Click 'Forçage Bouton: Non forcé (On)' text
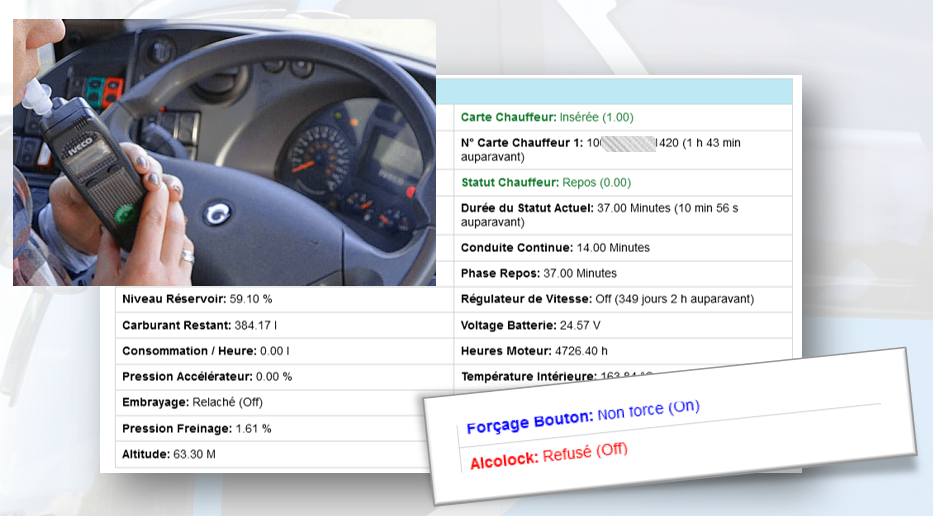933x516 pixels. [583, 416]
